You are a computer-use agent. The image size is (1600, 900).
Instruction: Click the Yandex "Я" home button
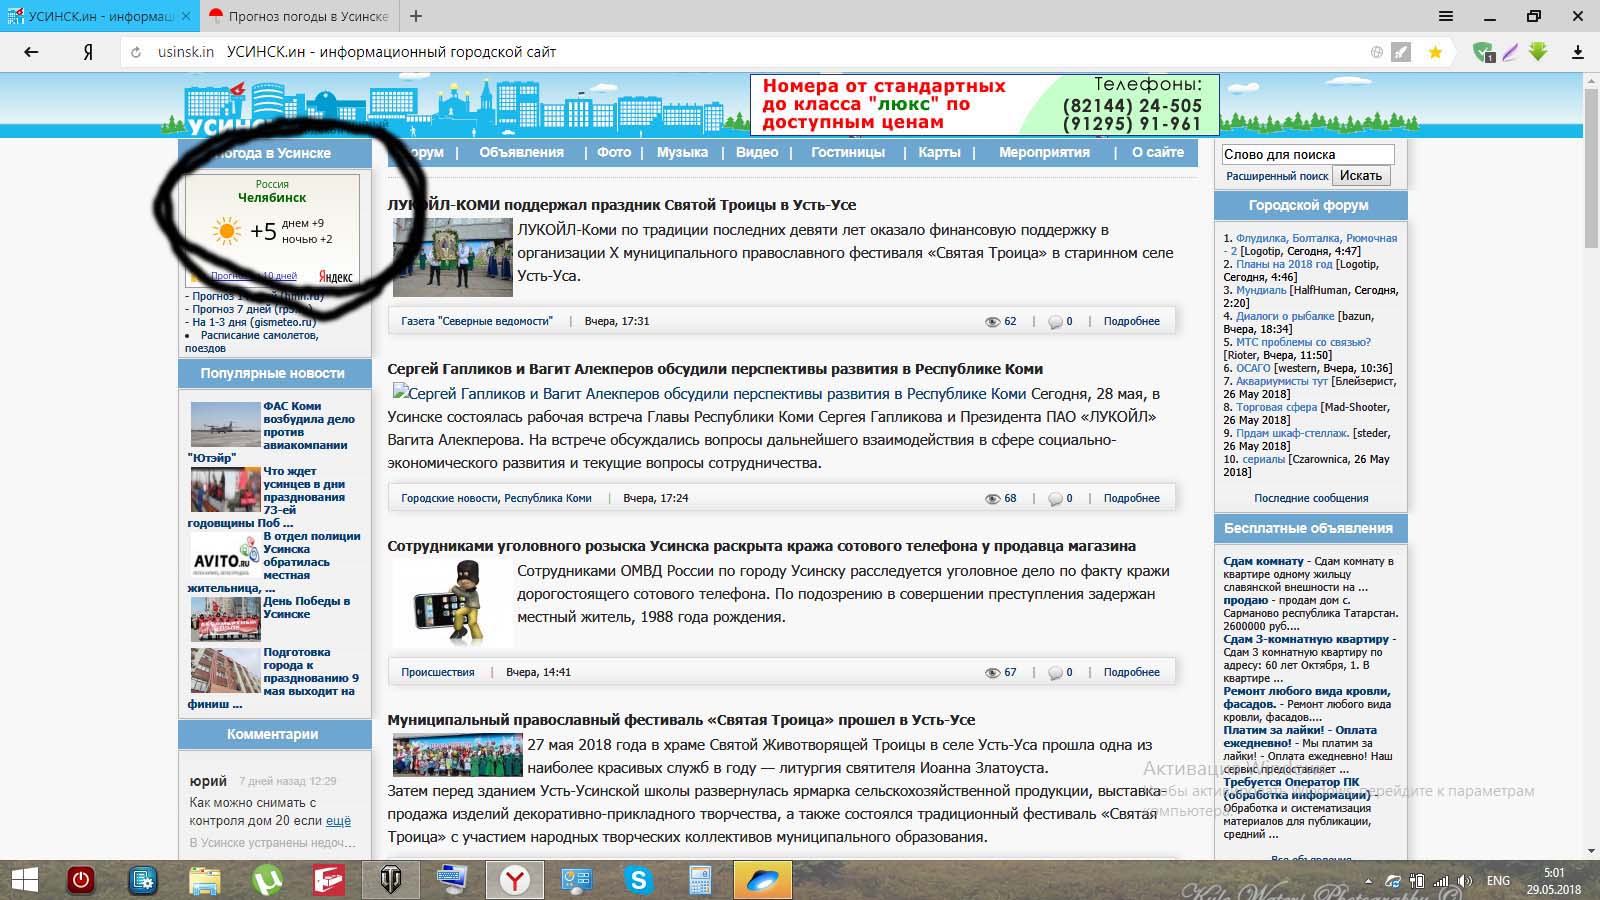coord(88,52)
